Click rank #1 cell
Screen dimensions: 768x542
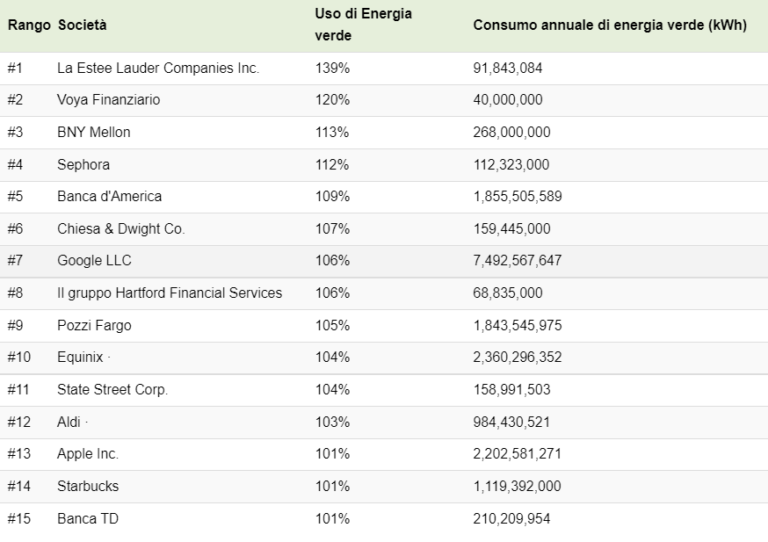click(x=15, y=68)
